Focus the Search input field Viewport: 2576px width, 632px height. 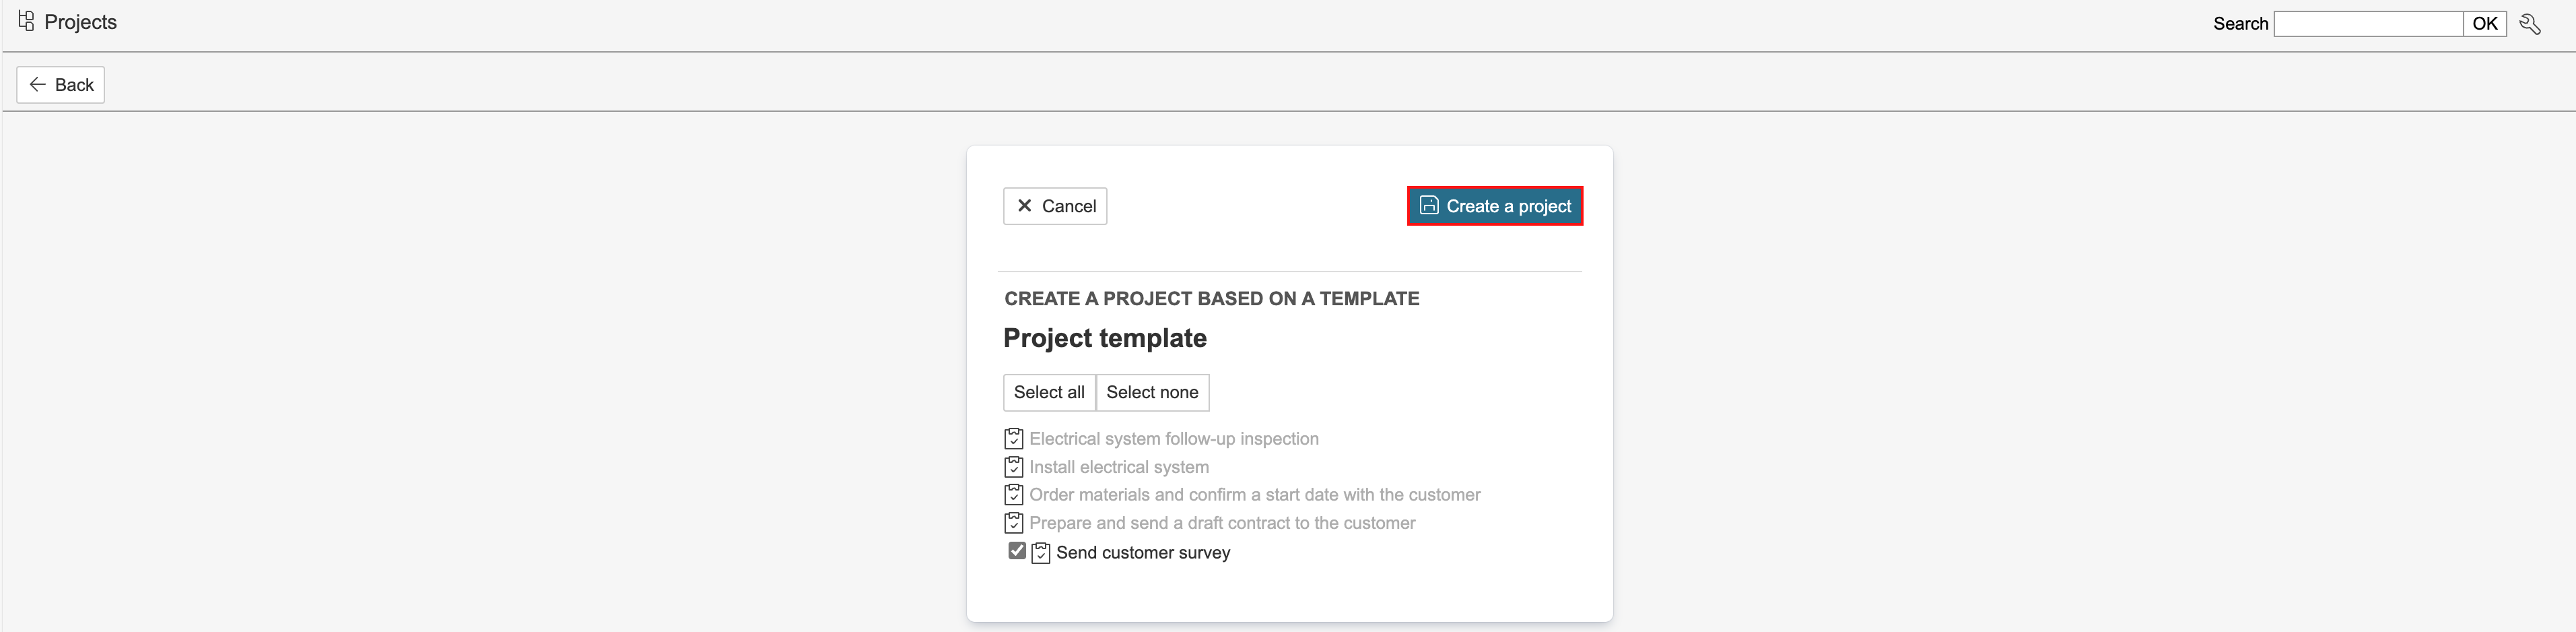click(x=2367, y=24)
